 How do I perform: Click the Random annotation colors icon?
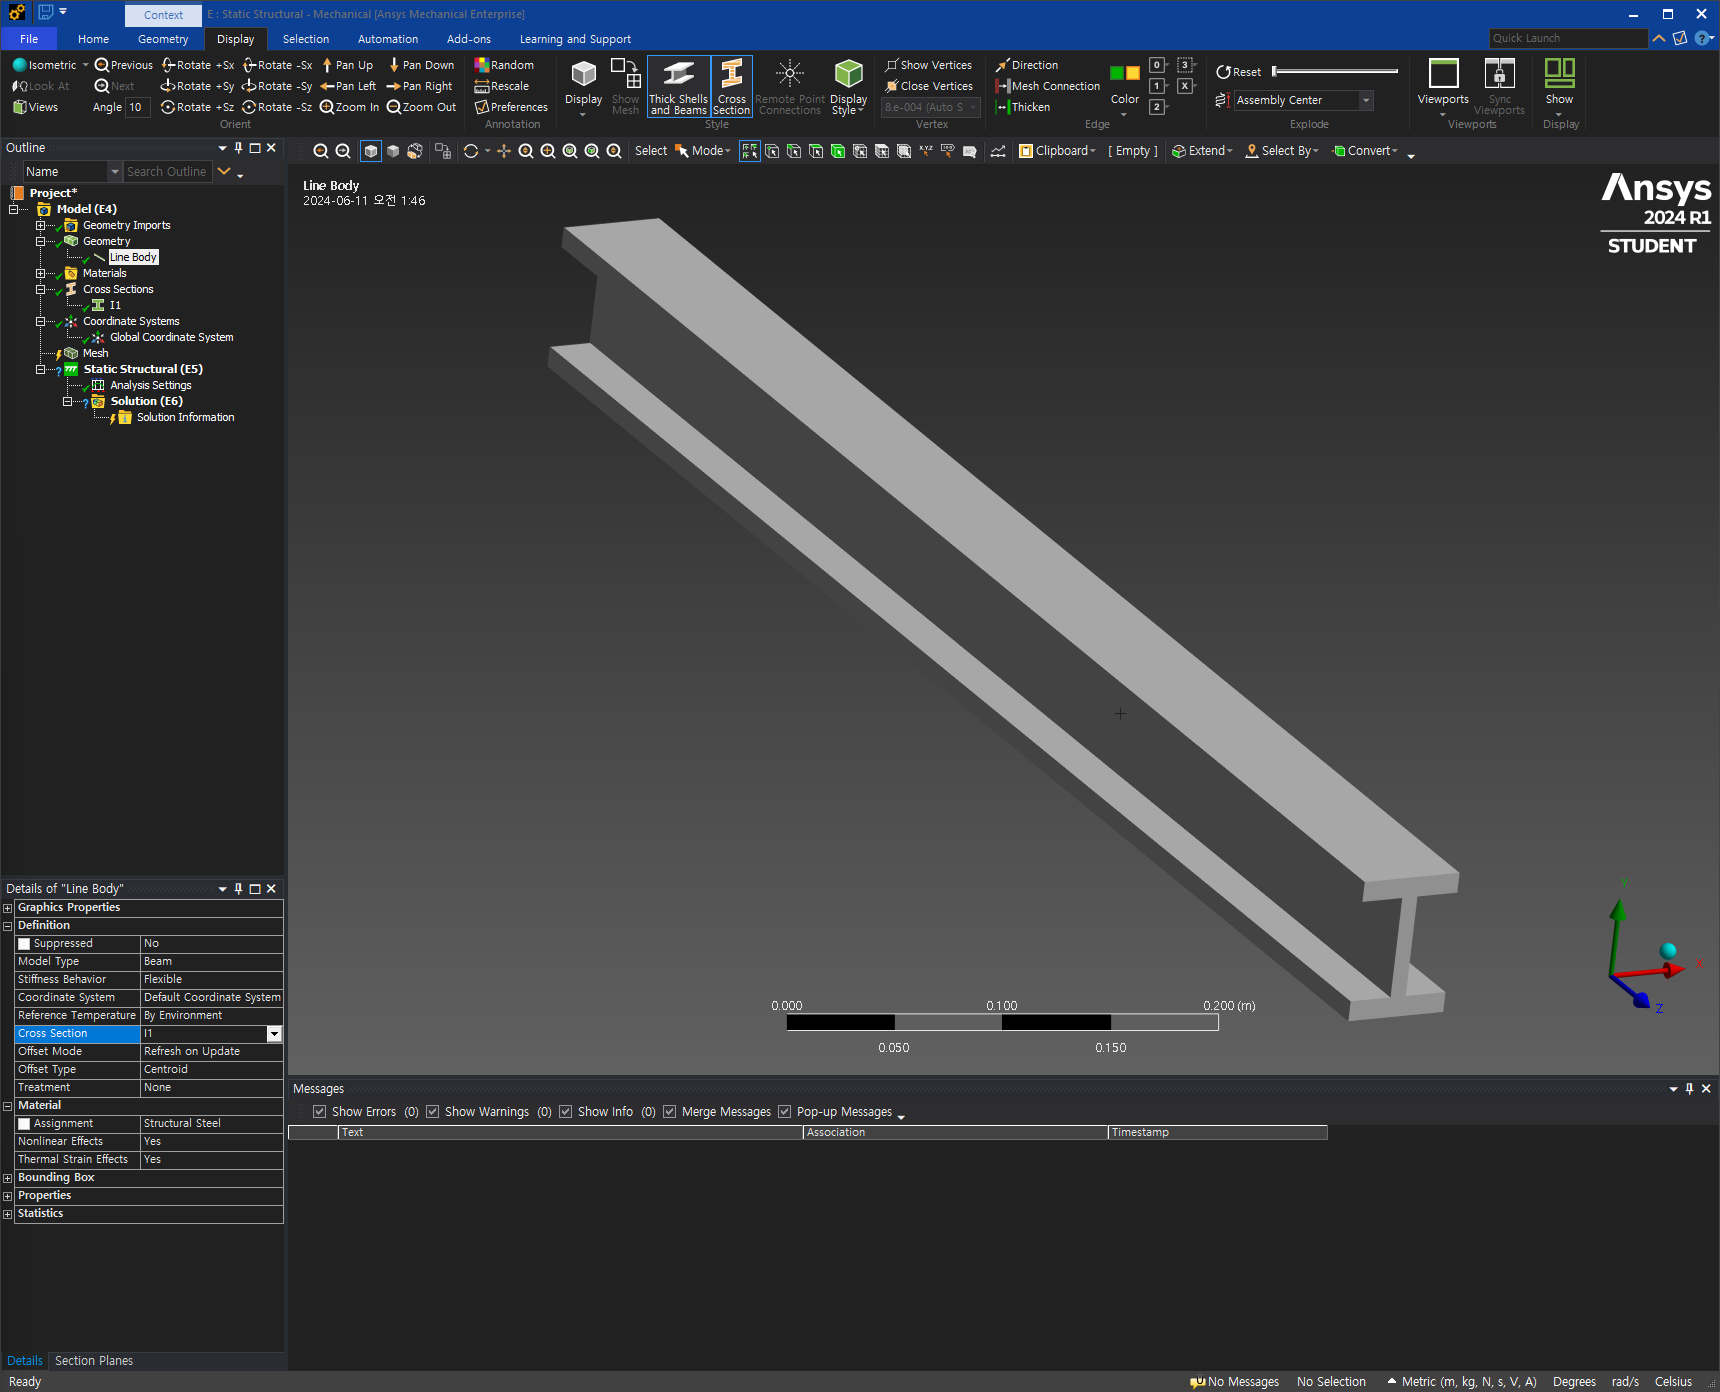(504, 65)
